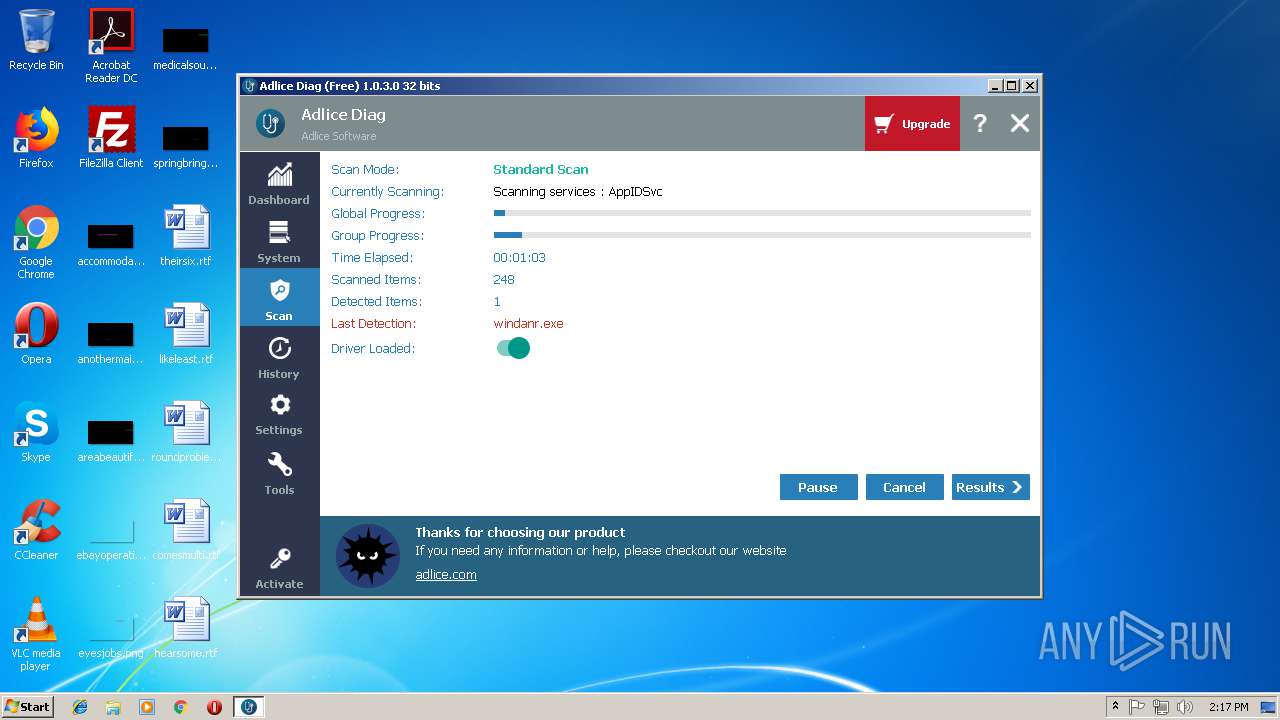
Task: Click the time elapsed value 00:01:03
Action: click(x=519, y=258)
